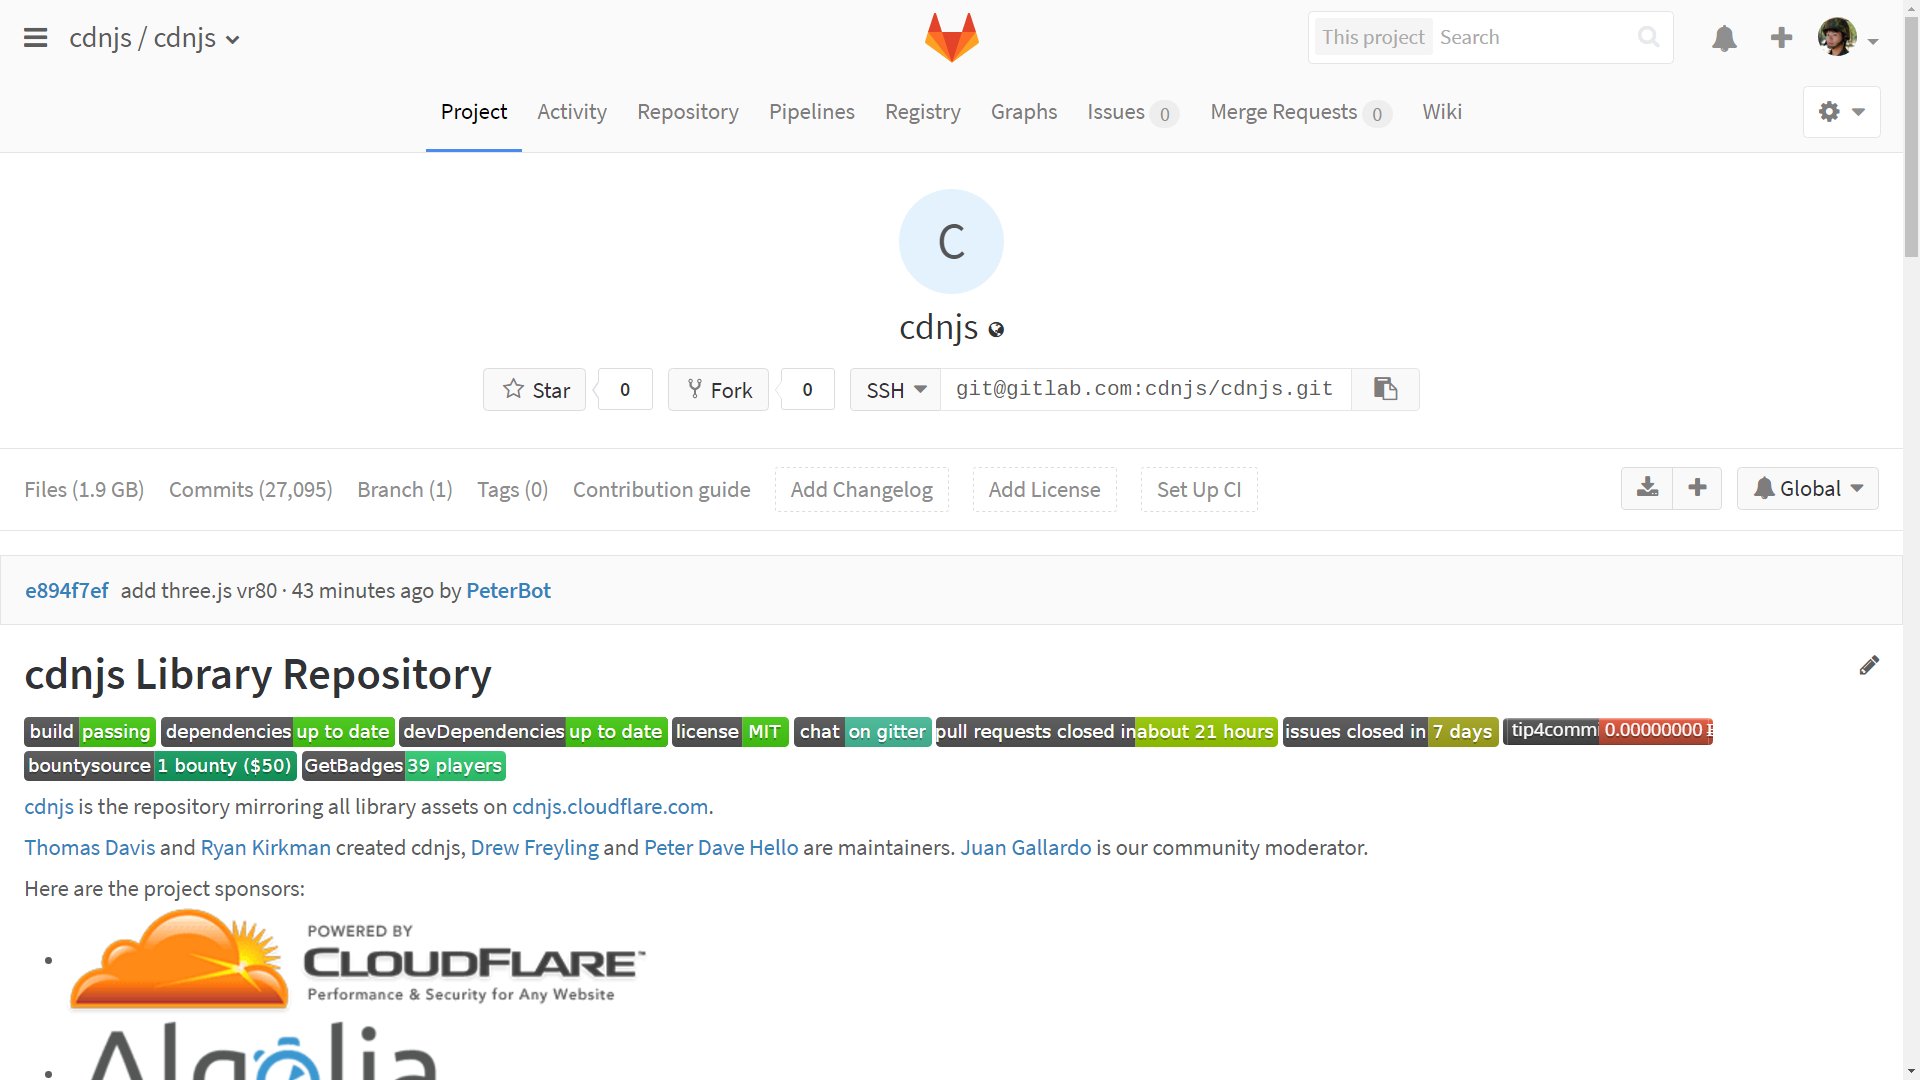Click the issues closed in 7 days badge
The image size is (1920, 1080).
[1390, 732]
